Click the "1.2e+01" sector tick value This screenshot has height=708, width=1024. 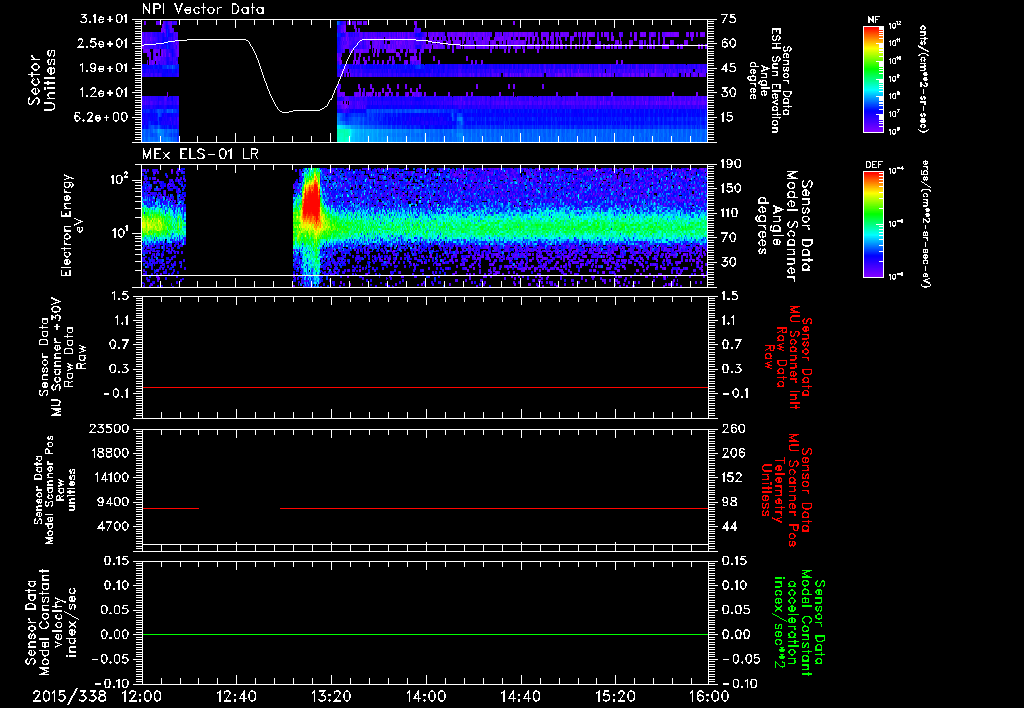[x=103, y=93]
